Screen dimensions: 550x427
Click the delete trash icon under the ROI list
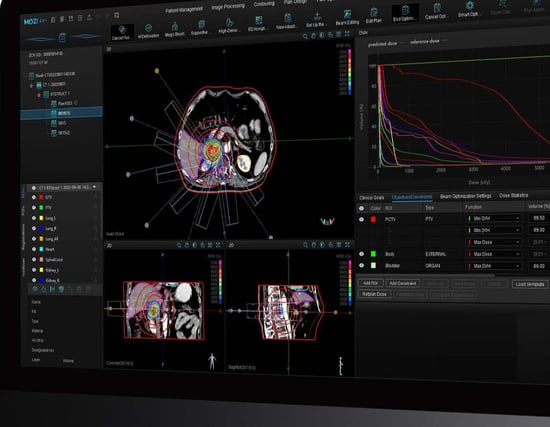pos(61,289)
